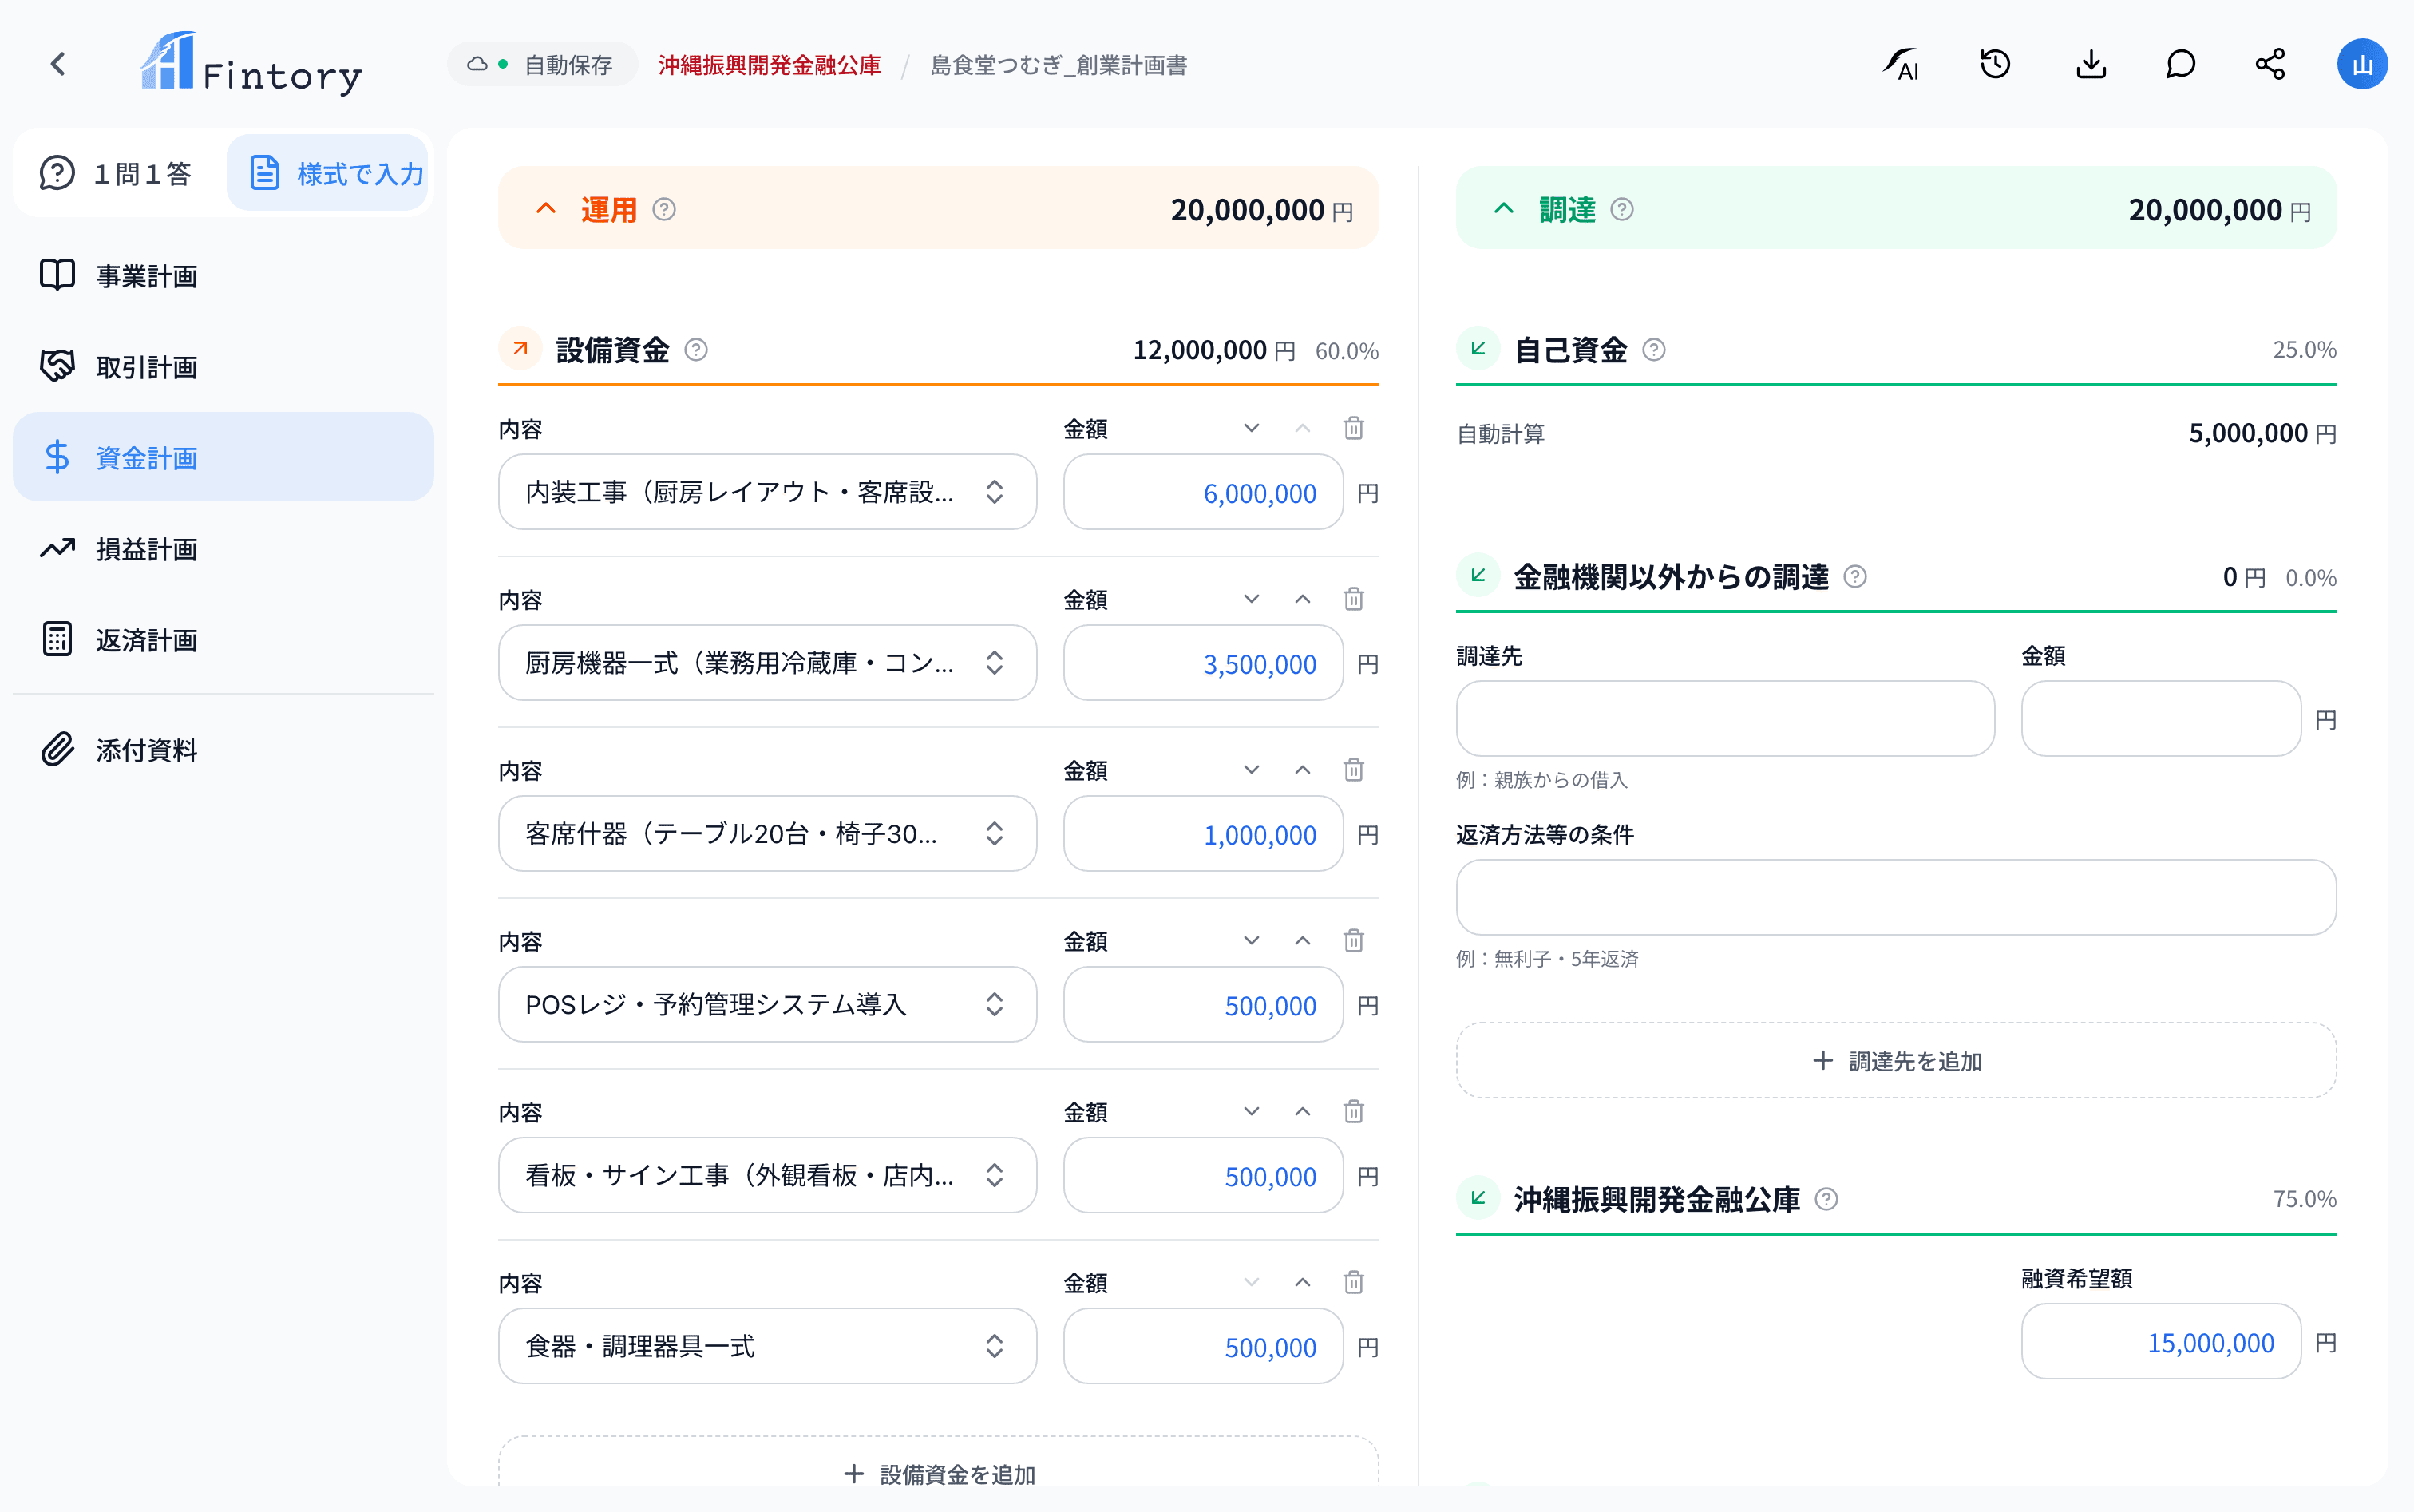Open the AI assistant feather icon
This screenshot has width=2414, height=1512.
click(x=1901, y=65)
